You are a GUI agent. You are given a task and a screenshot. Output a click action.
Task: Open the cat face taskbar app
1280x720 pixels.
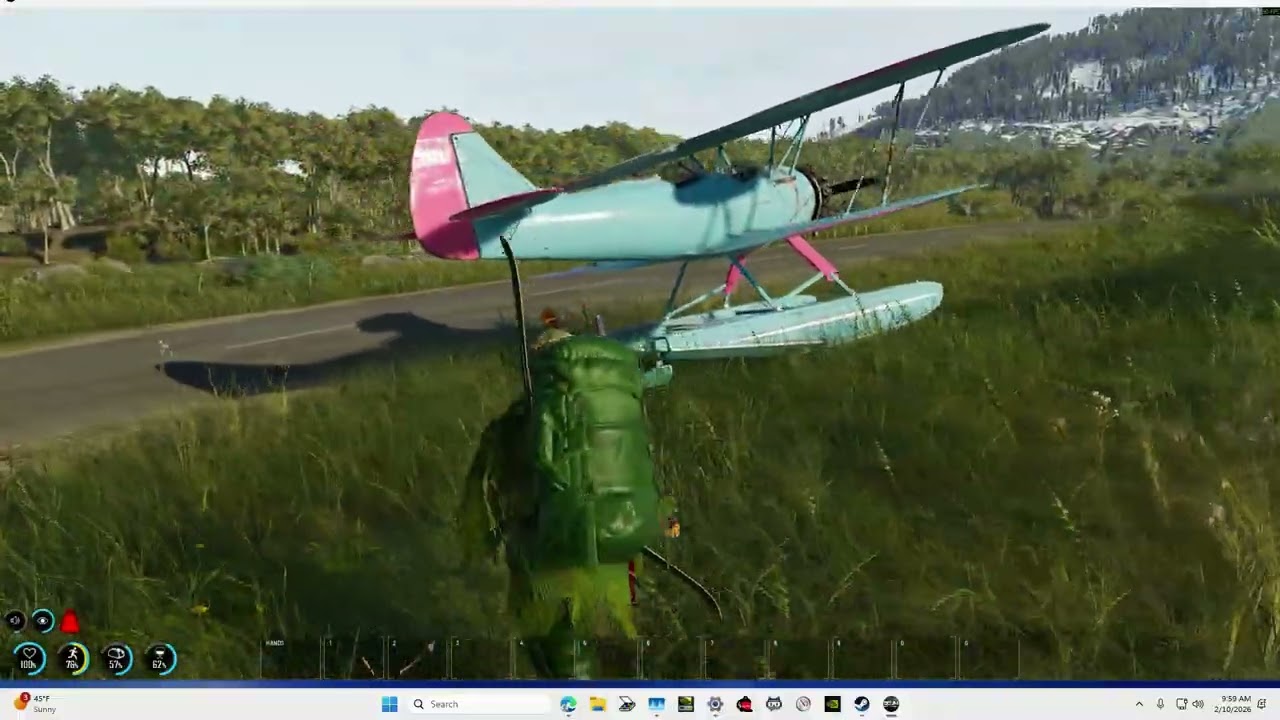click(x=773, y=704)
